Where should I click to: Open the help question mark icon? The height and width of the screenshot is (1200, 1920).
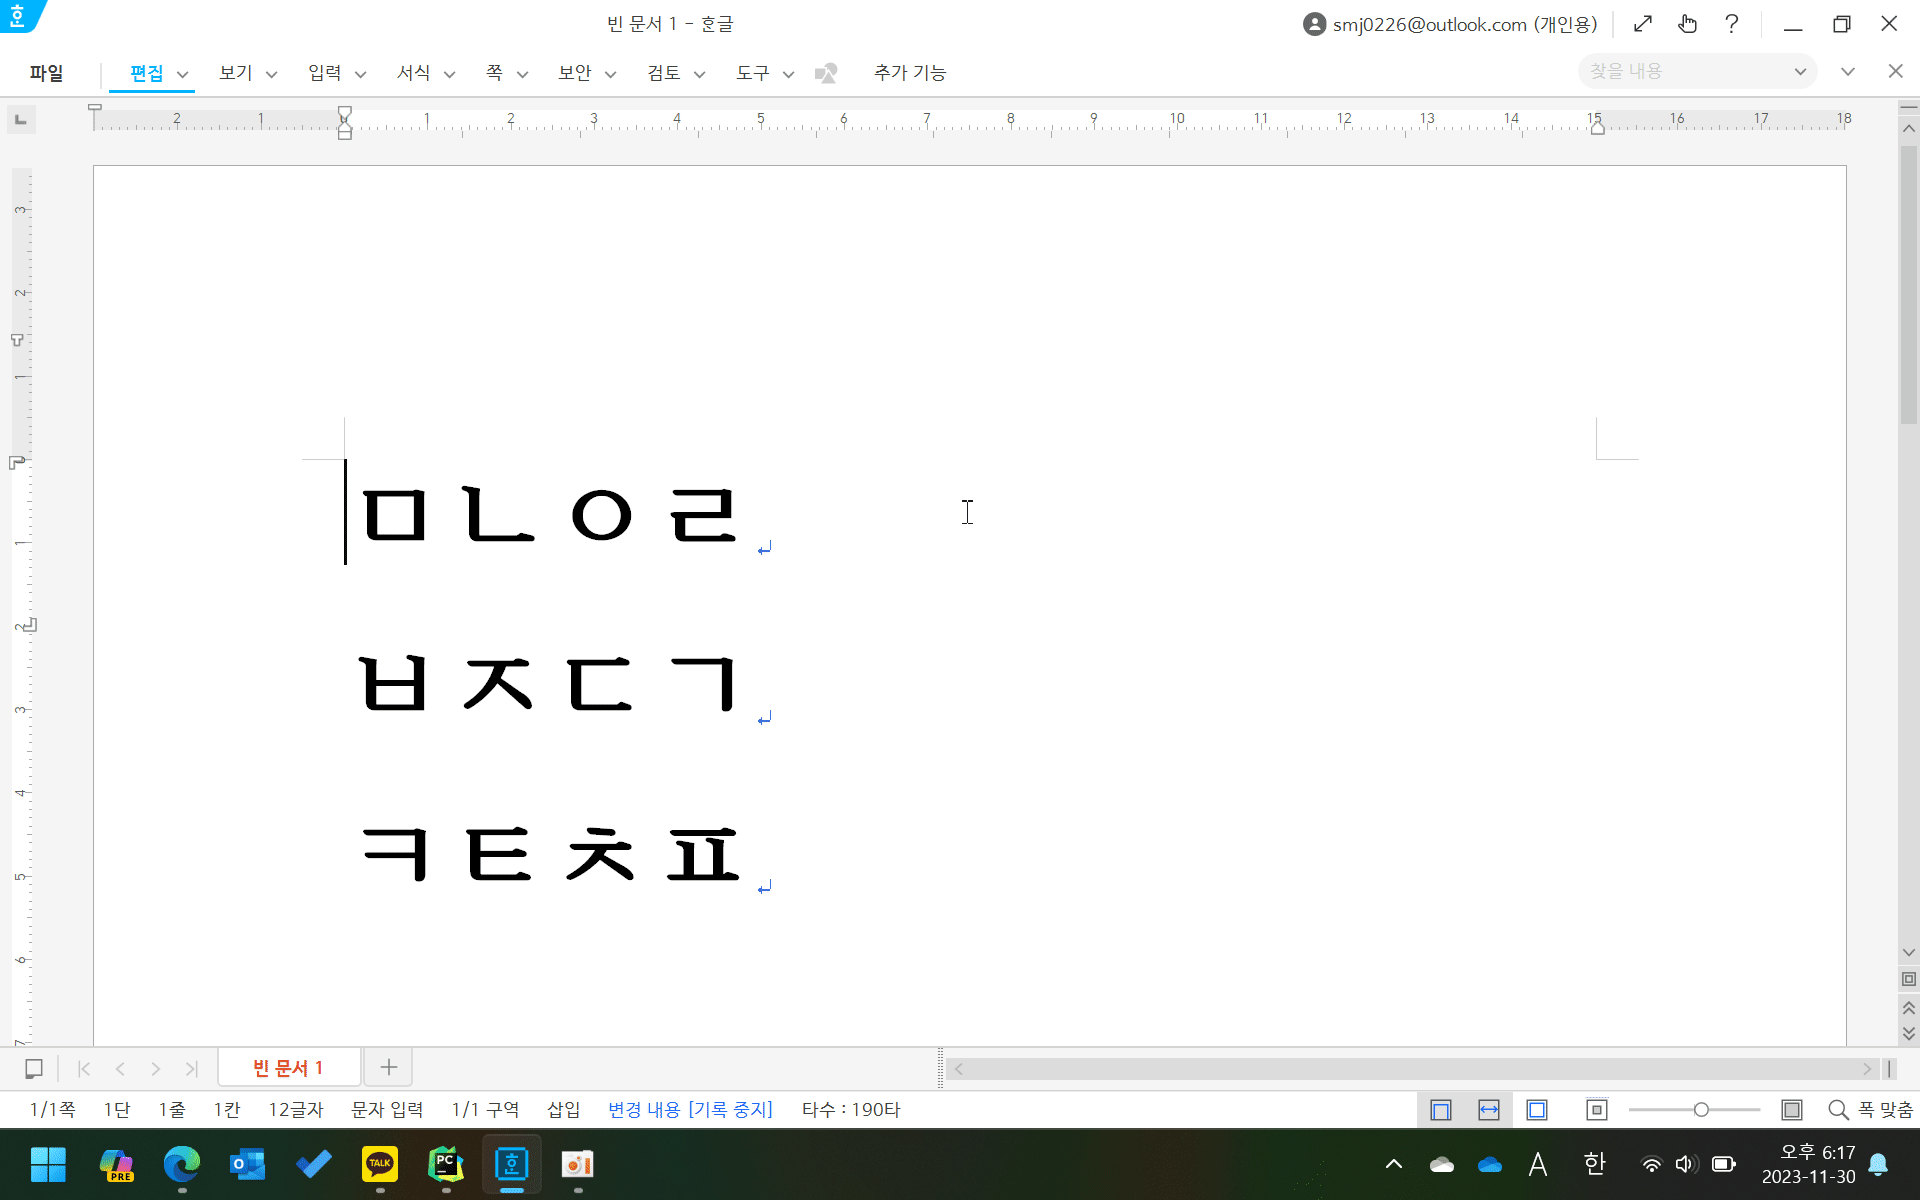(x=1732, y=24)
